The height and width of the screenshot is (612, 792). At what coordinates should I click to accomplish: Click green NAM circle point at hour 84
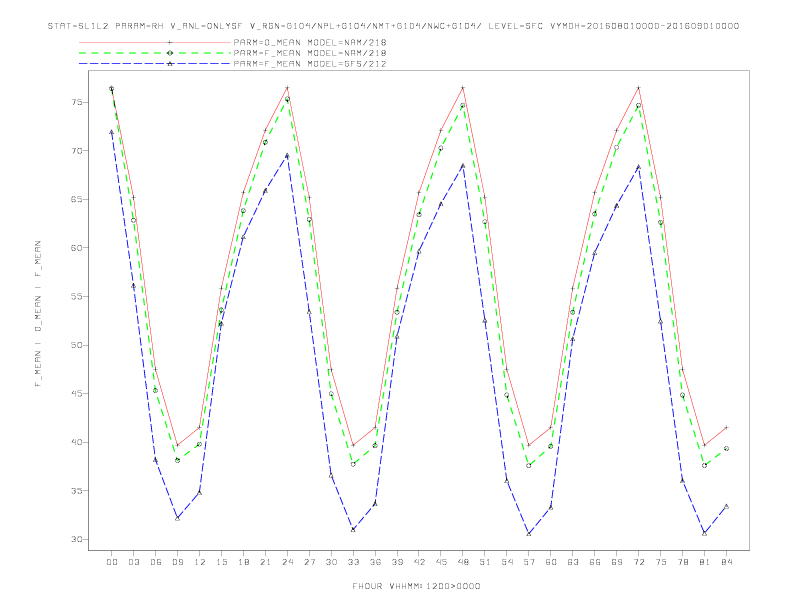point(726,448)
